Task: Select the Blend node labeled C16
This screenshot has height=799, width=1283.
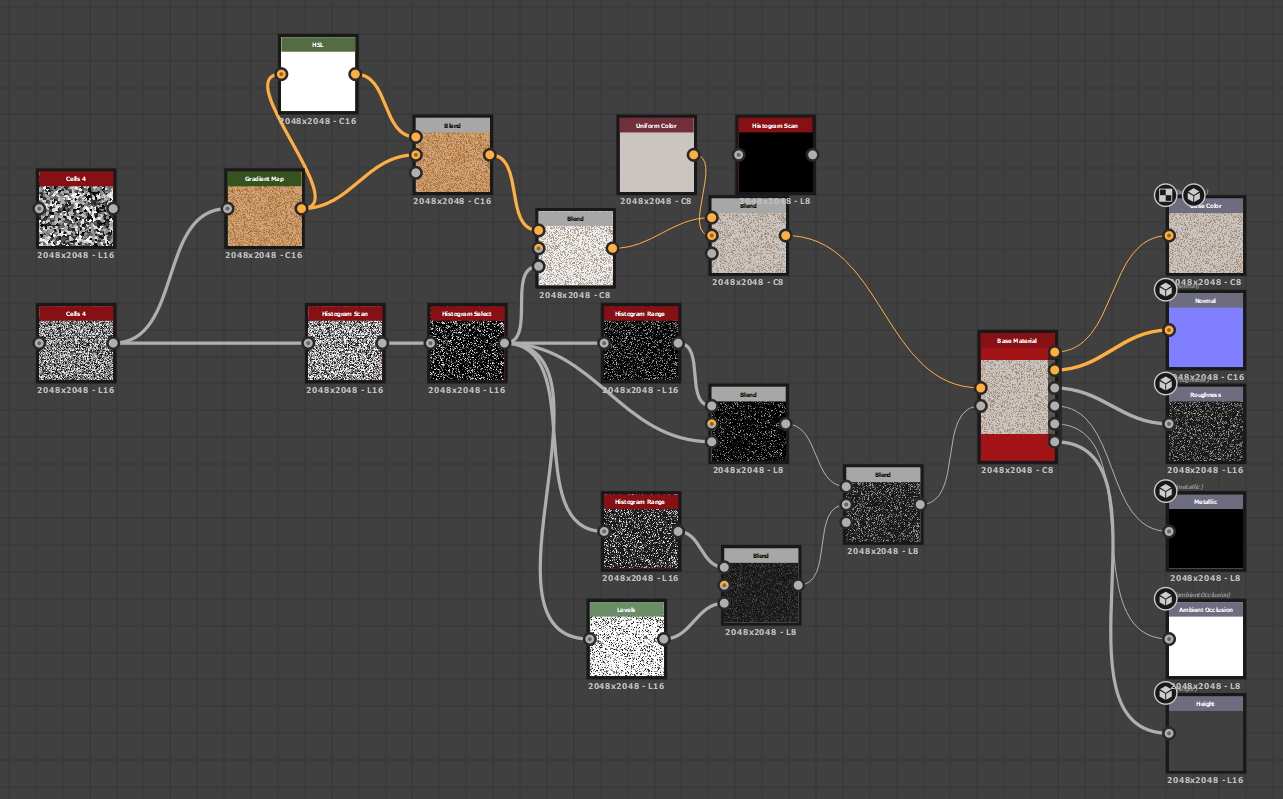Action: 452,155
